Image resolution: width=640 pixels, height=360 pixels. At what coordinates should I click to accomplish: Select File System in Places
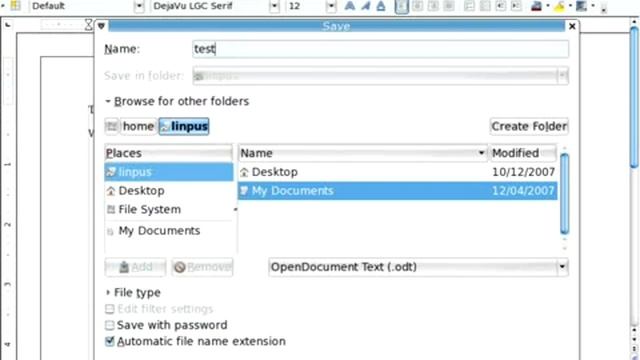[169, 209]
